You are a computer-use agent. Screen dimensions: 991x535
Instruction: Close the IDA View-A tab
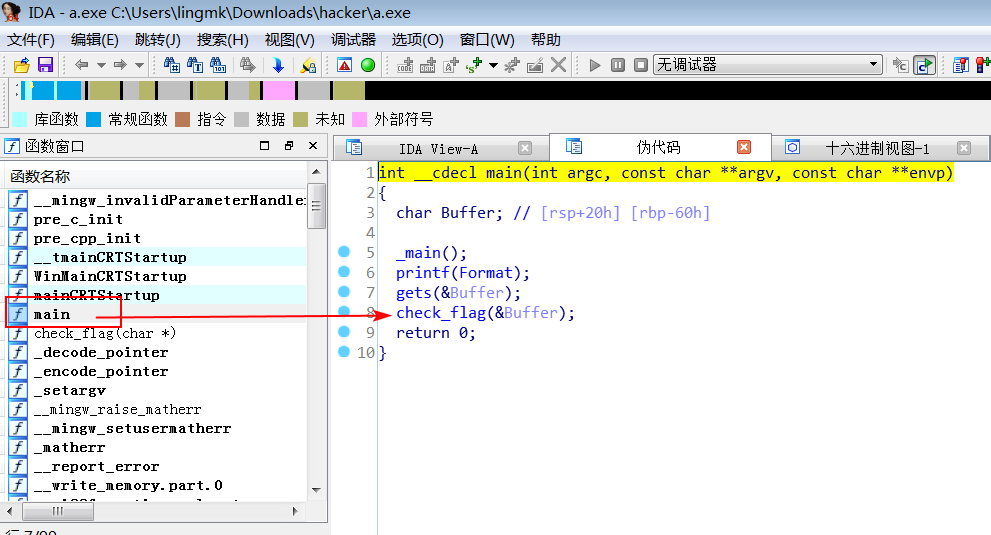[525, 148]
